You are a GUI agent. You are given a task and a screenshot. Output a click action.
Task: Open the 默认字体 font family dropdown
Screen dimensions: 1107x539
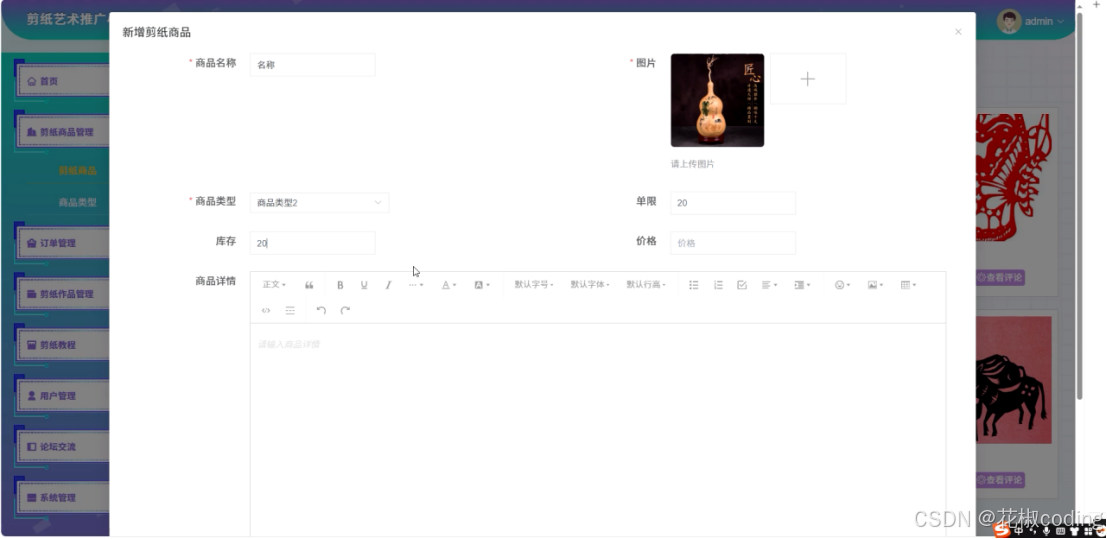click(590, 285)
